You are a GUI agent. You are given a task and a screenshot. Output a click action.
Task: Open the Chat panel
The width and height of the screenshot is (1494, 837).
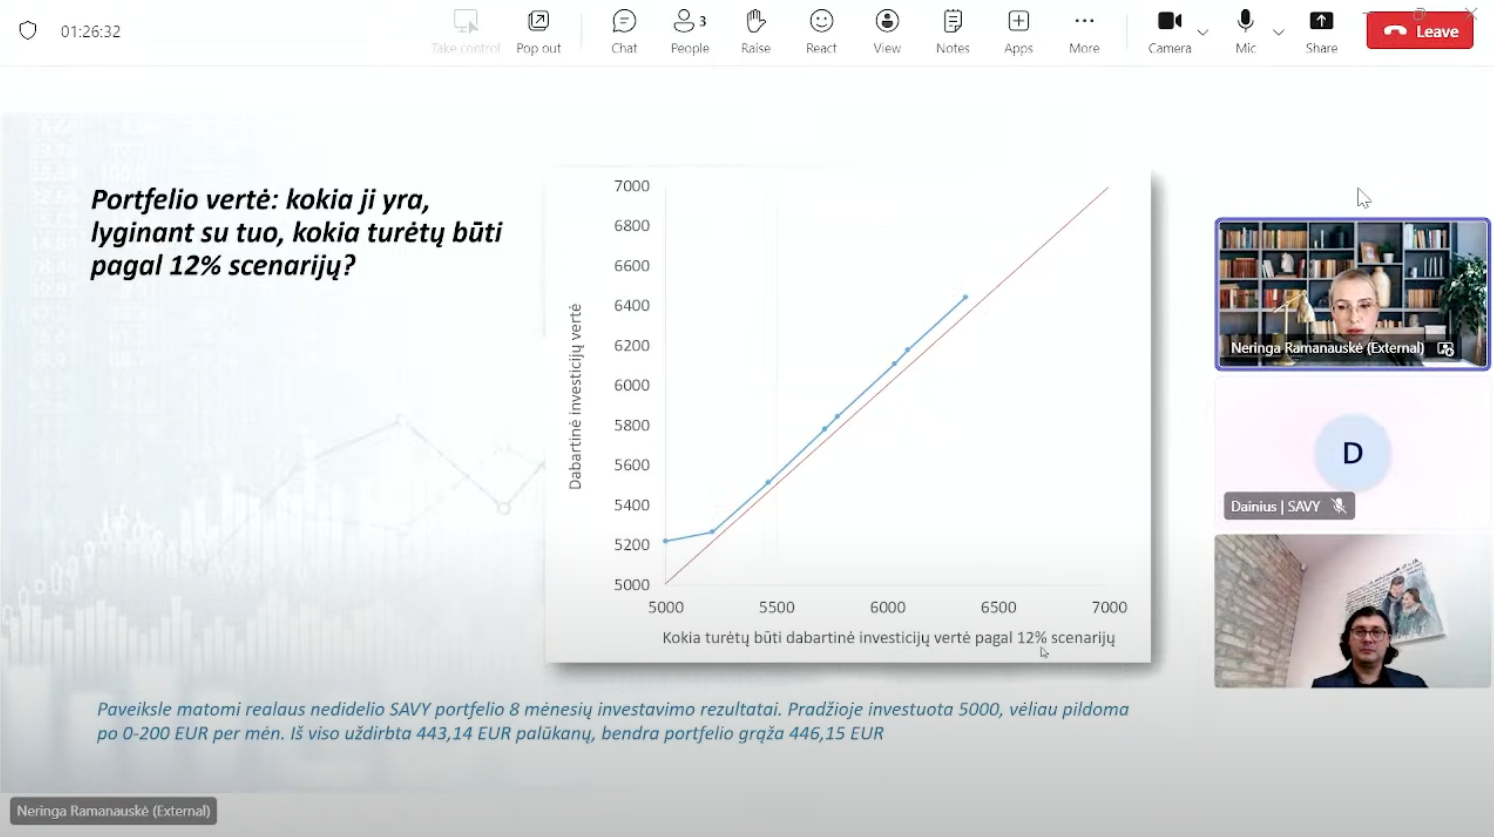coord(624,31)
